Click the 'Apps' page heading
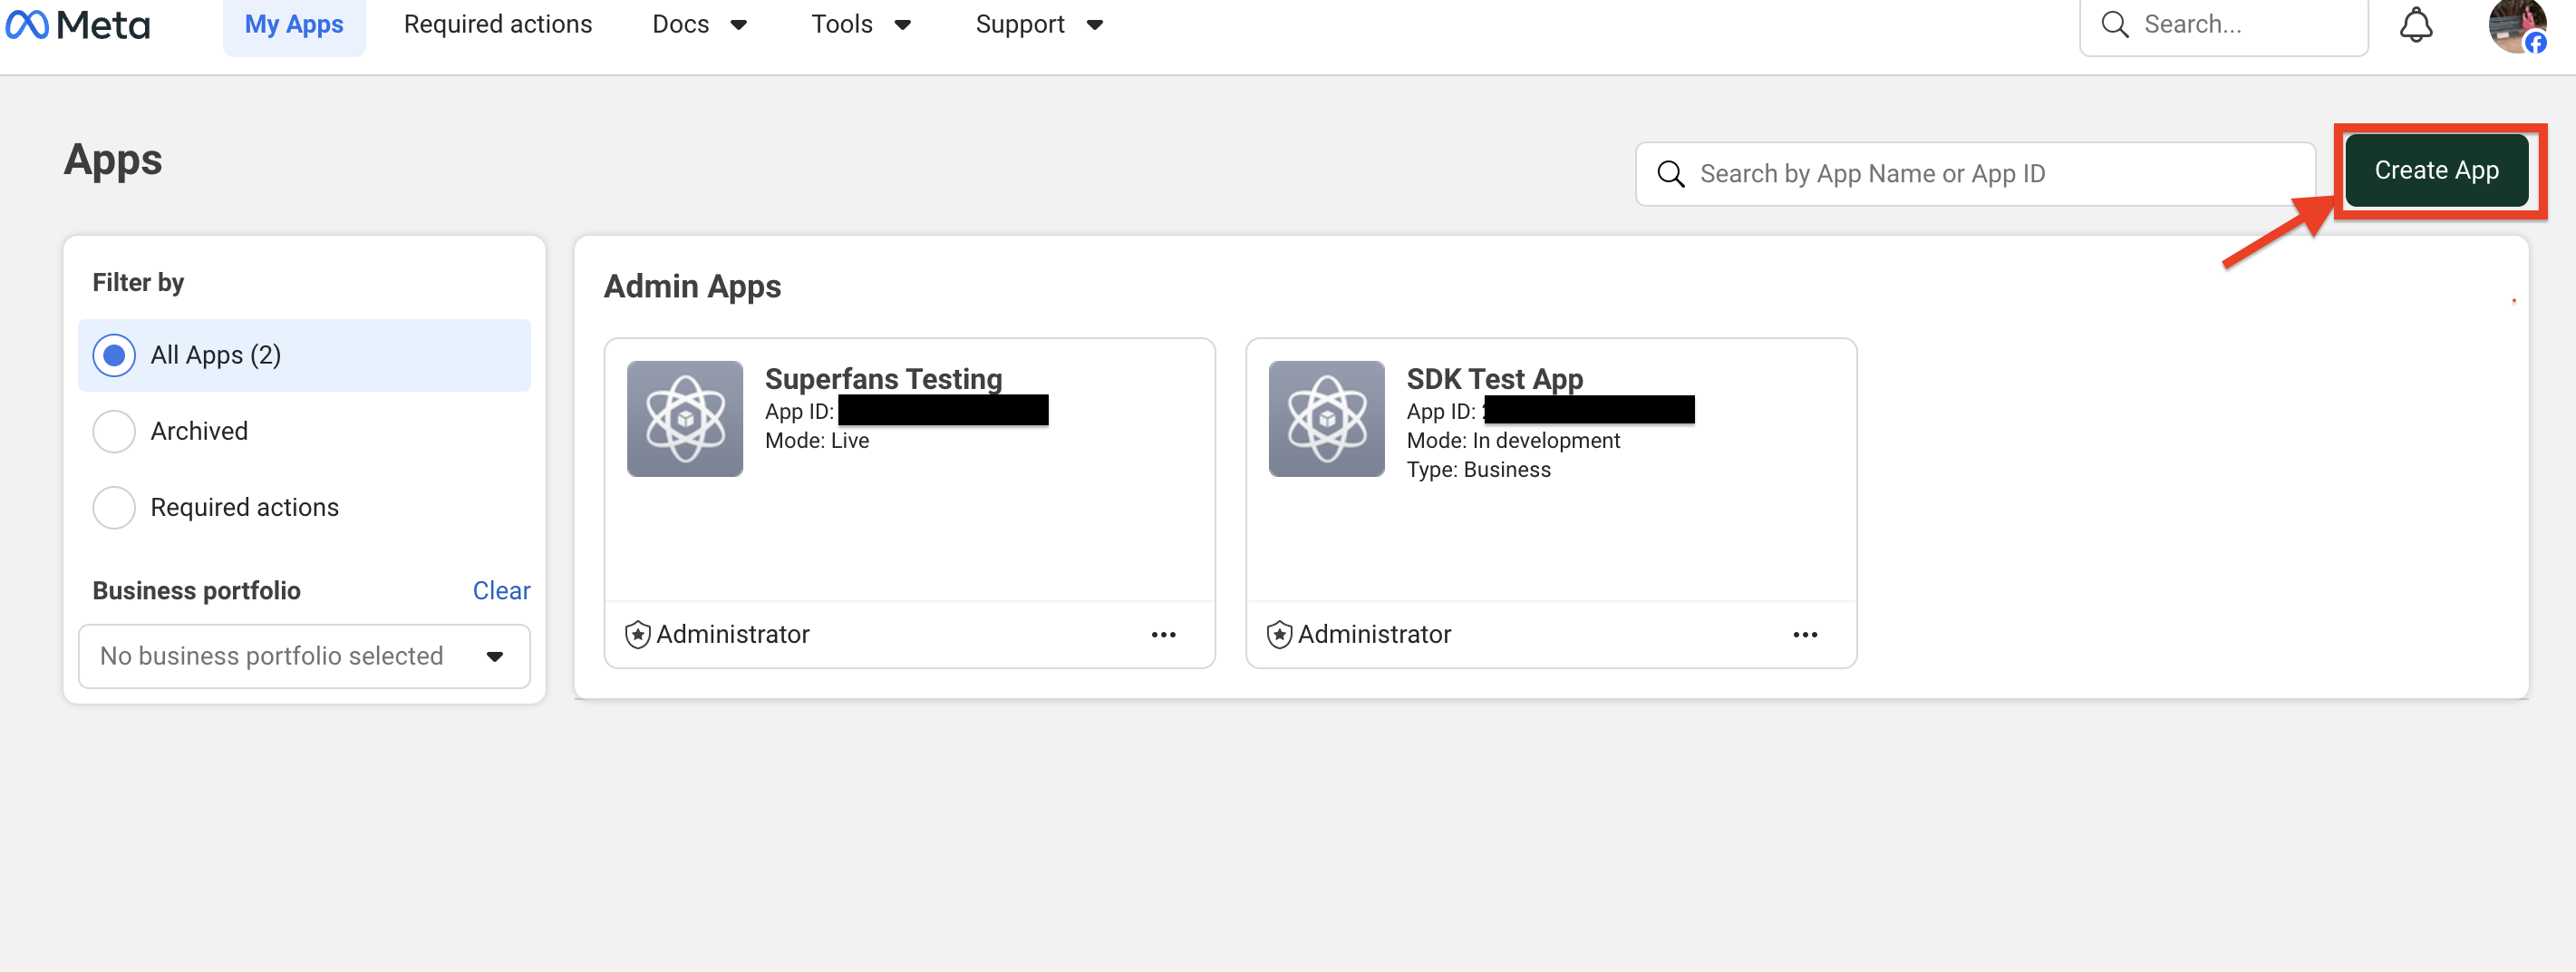The image size is (2576, 972). point(113,161)
